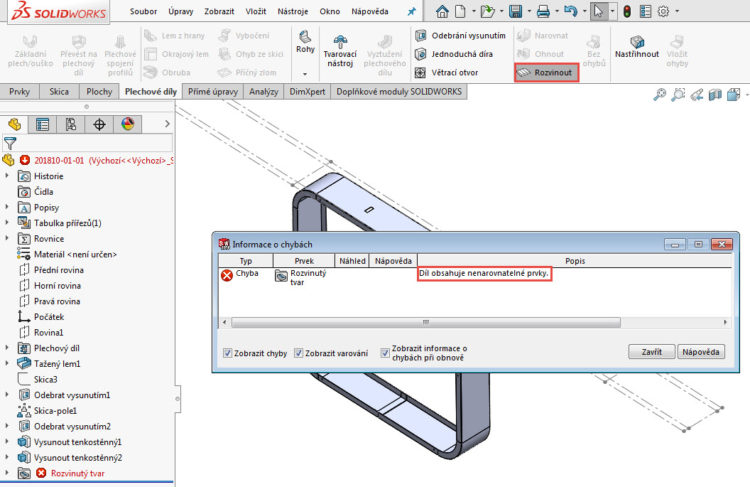Activate the Select cursor tool
This screenshot has width=750, height=487.
(598, 11)
